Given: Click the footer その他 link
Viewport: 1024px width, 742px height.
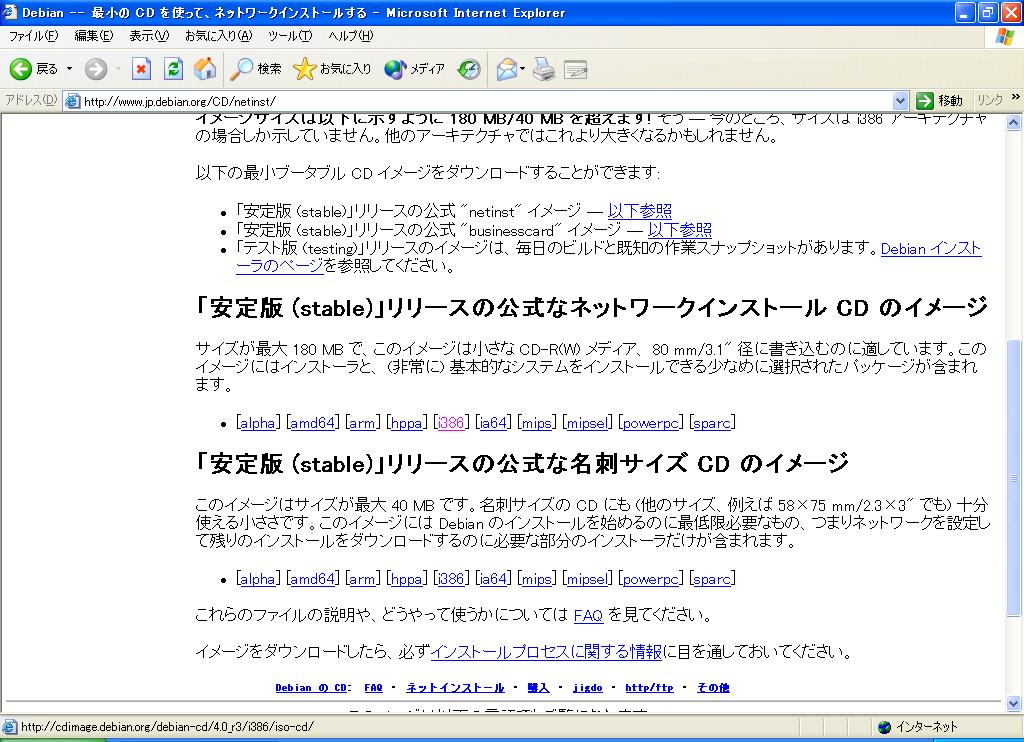Looking at the screenshot, I should 713,688.
